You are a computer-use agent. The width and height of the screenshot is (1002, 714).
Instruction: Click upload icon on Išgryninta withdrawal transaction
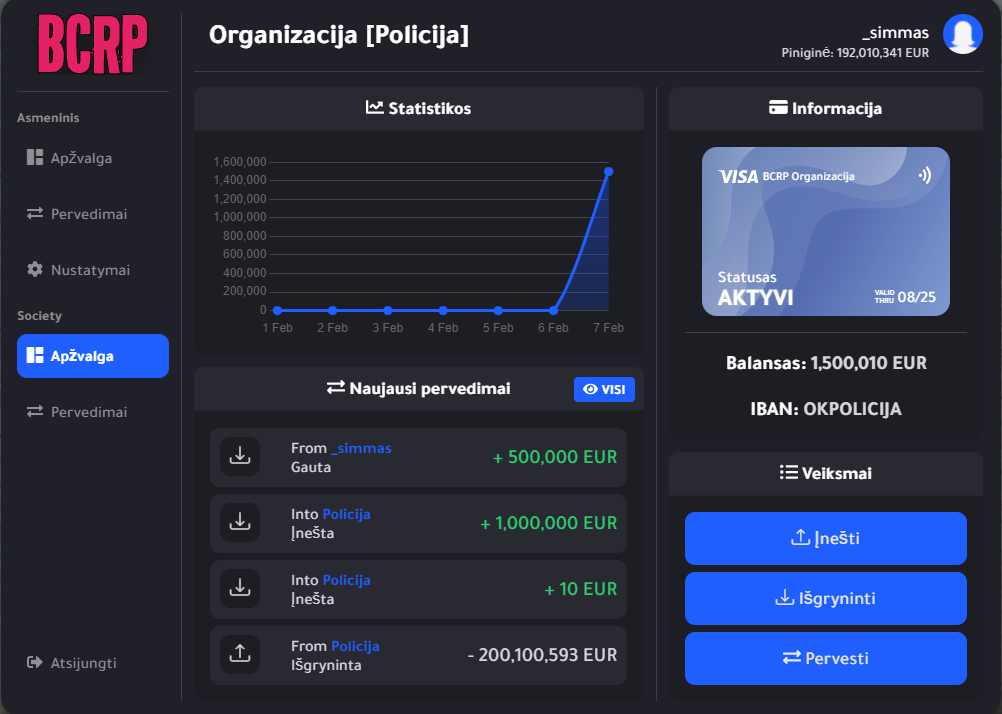tap(240, 655)
